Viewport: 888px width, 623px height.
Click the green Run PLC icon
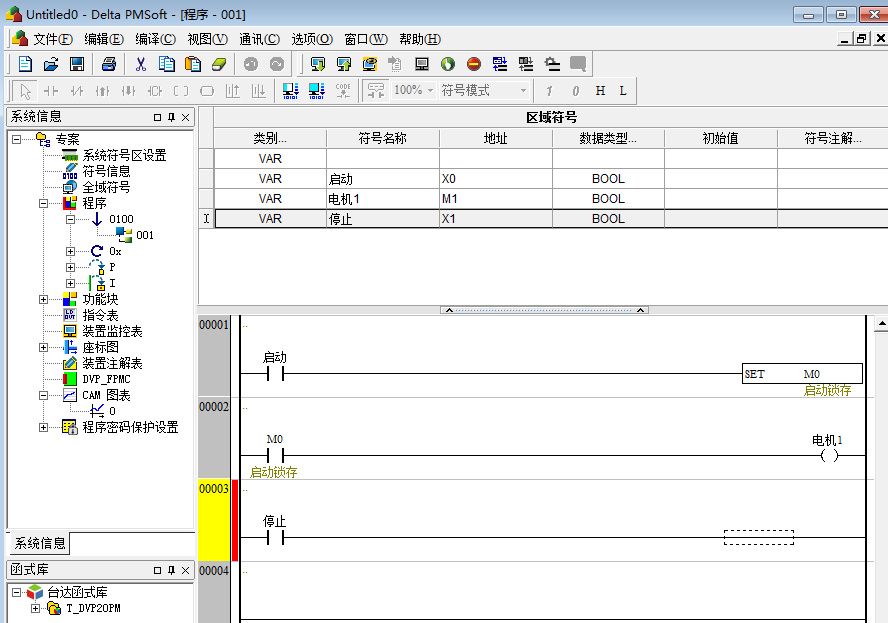coord(447,64)
